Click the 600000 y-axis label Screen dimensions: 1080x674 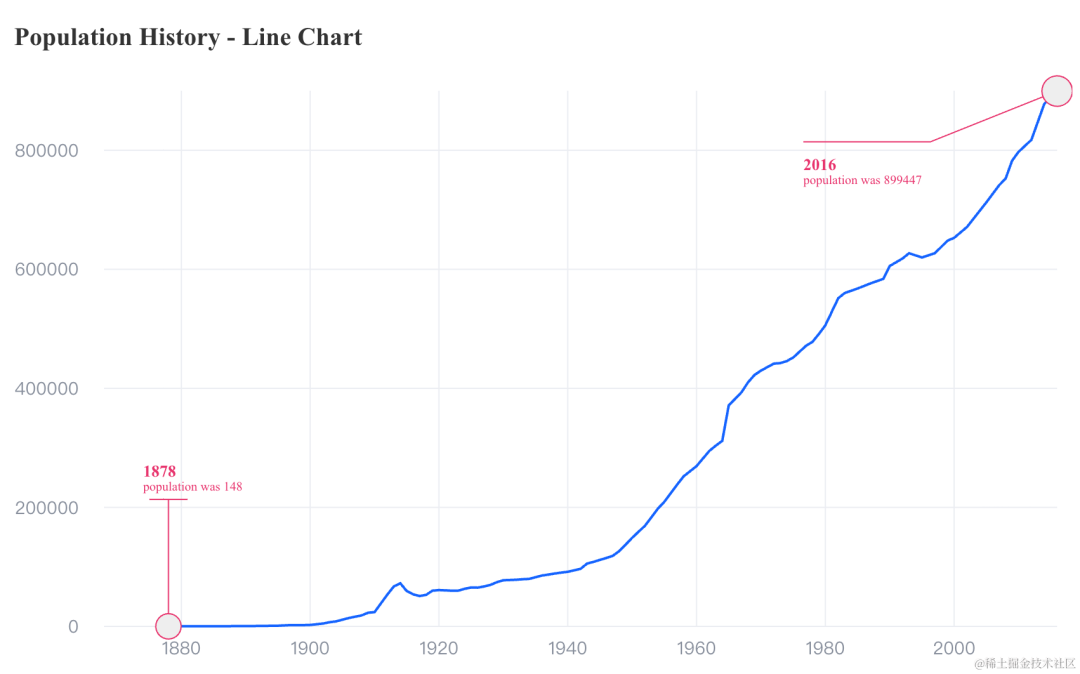(x=47, y=270)
